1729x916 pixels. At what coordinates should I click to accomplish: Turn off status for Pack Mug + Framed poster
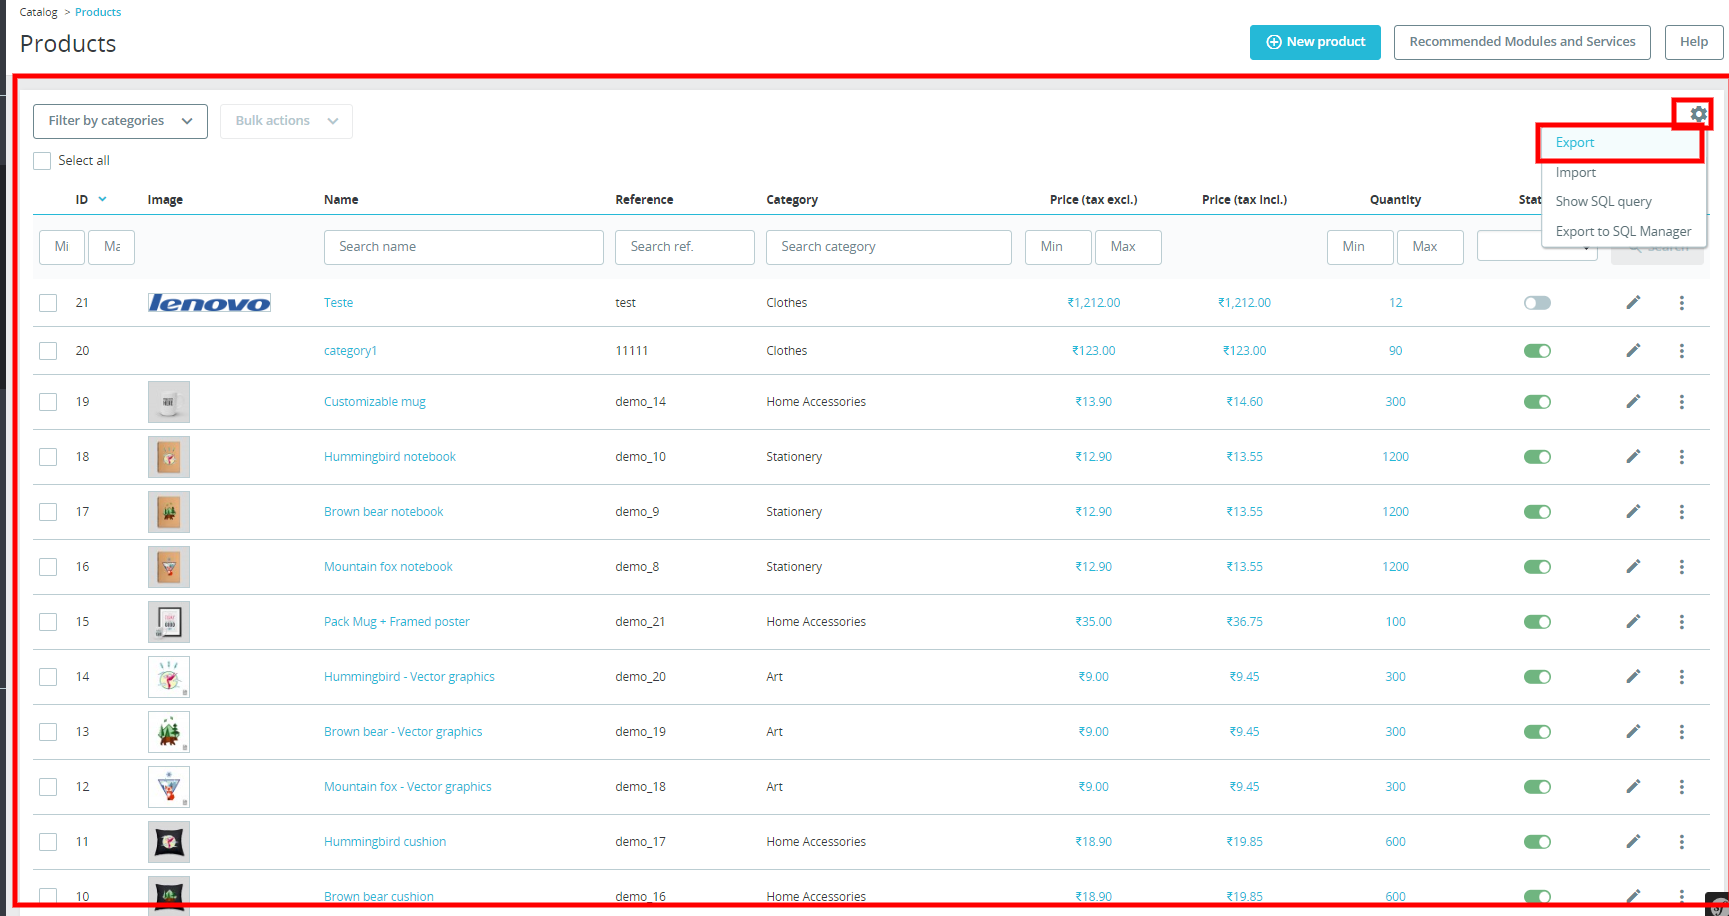click(1537, 622)
